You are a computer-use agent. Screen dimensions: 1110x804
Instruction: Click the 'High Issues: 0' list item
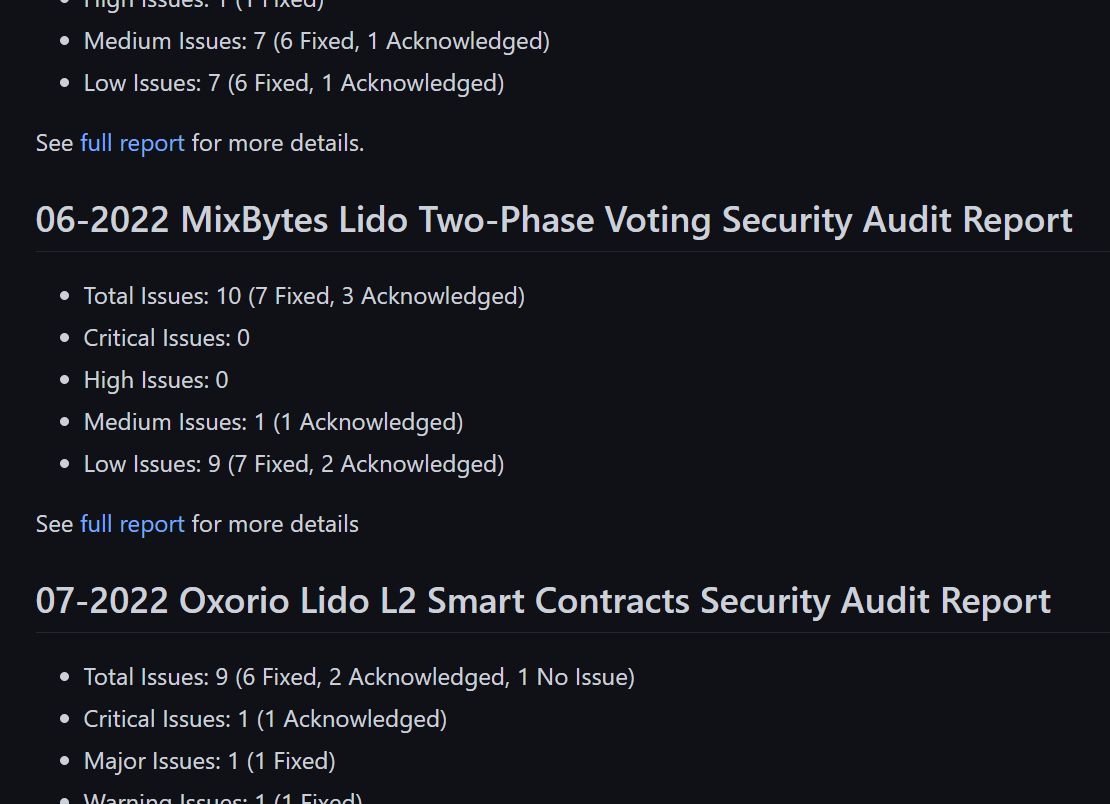pos(156,380)
